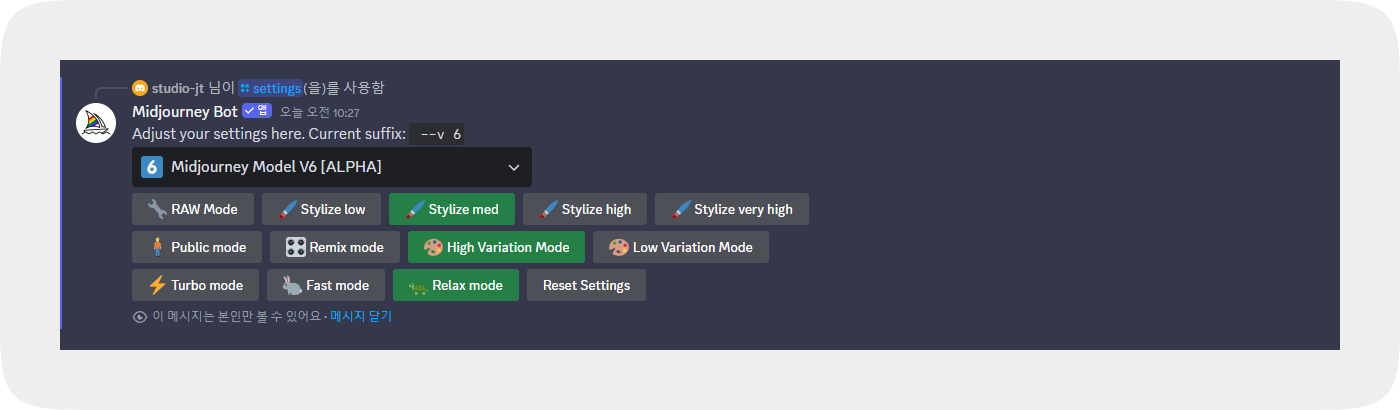Select Stylize very high option
1400x410 pixels.
[x=732, y=209]
